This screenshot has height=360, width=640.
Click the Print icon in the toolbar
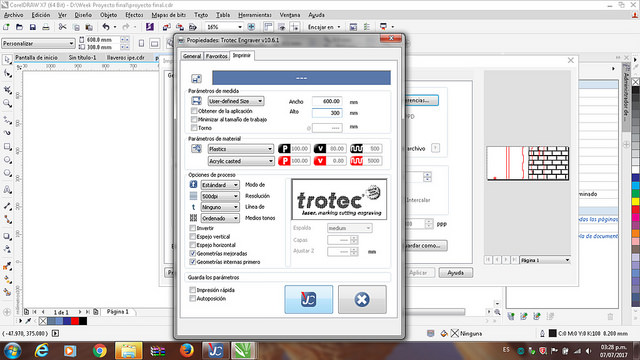(46, 27)
